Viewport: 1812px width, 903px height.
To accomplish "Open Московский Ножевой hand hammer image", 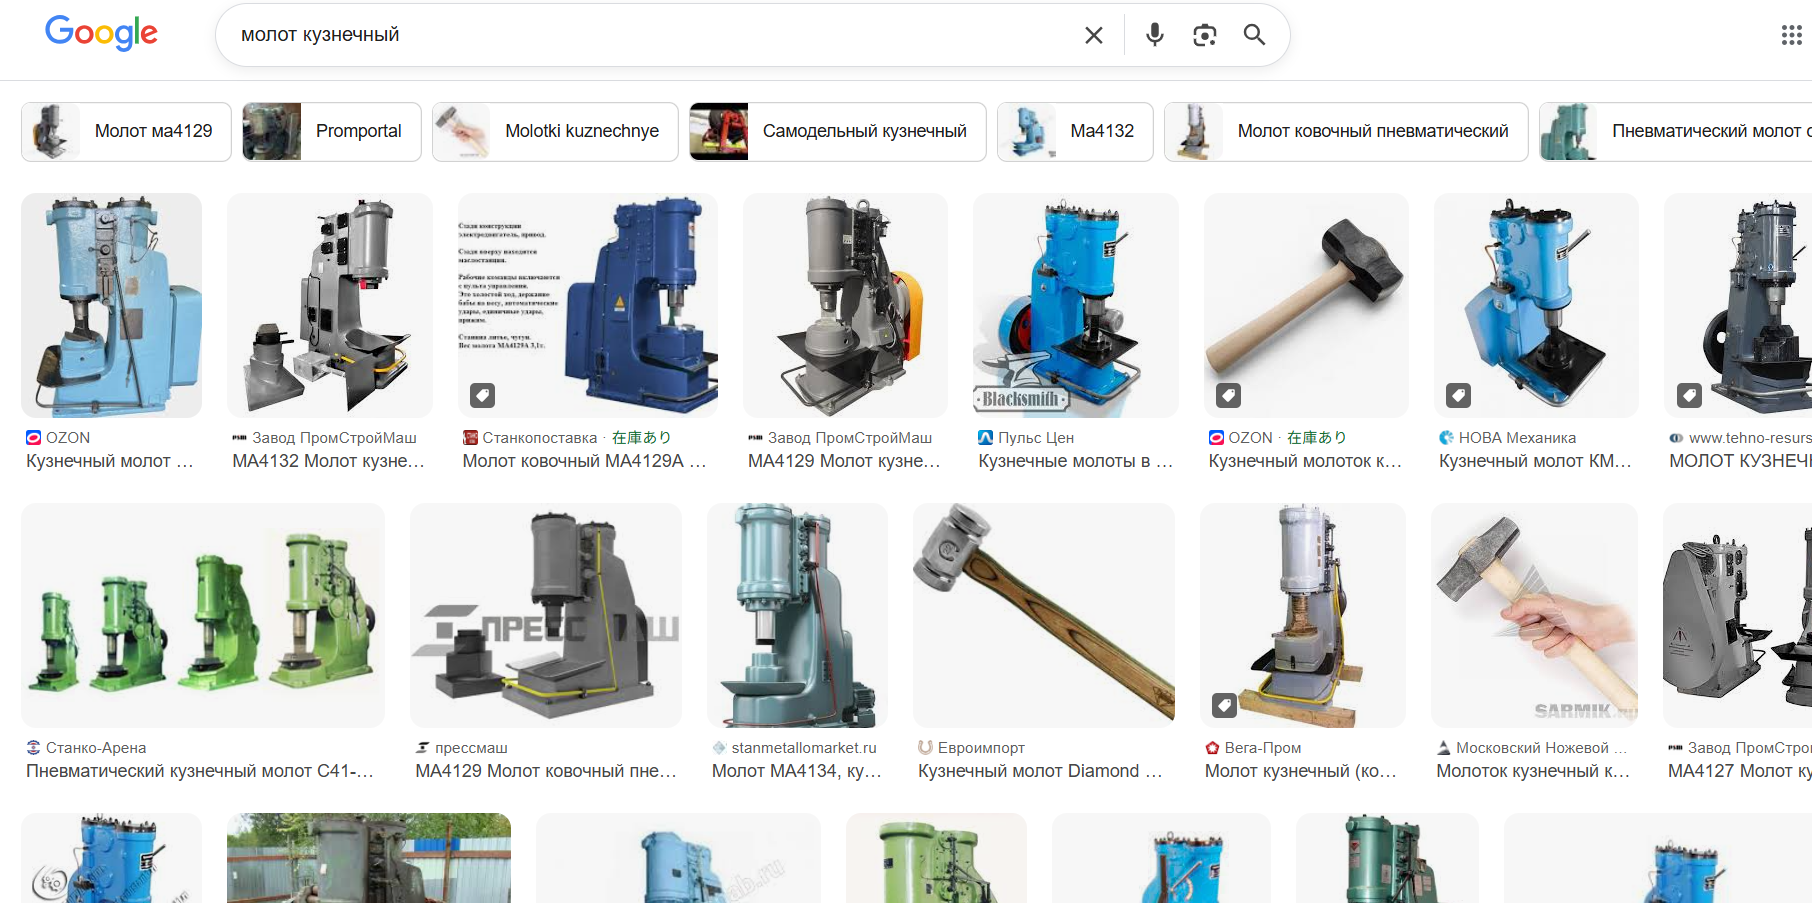I will pos(1534,615).
